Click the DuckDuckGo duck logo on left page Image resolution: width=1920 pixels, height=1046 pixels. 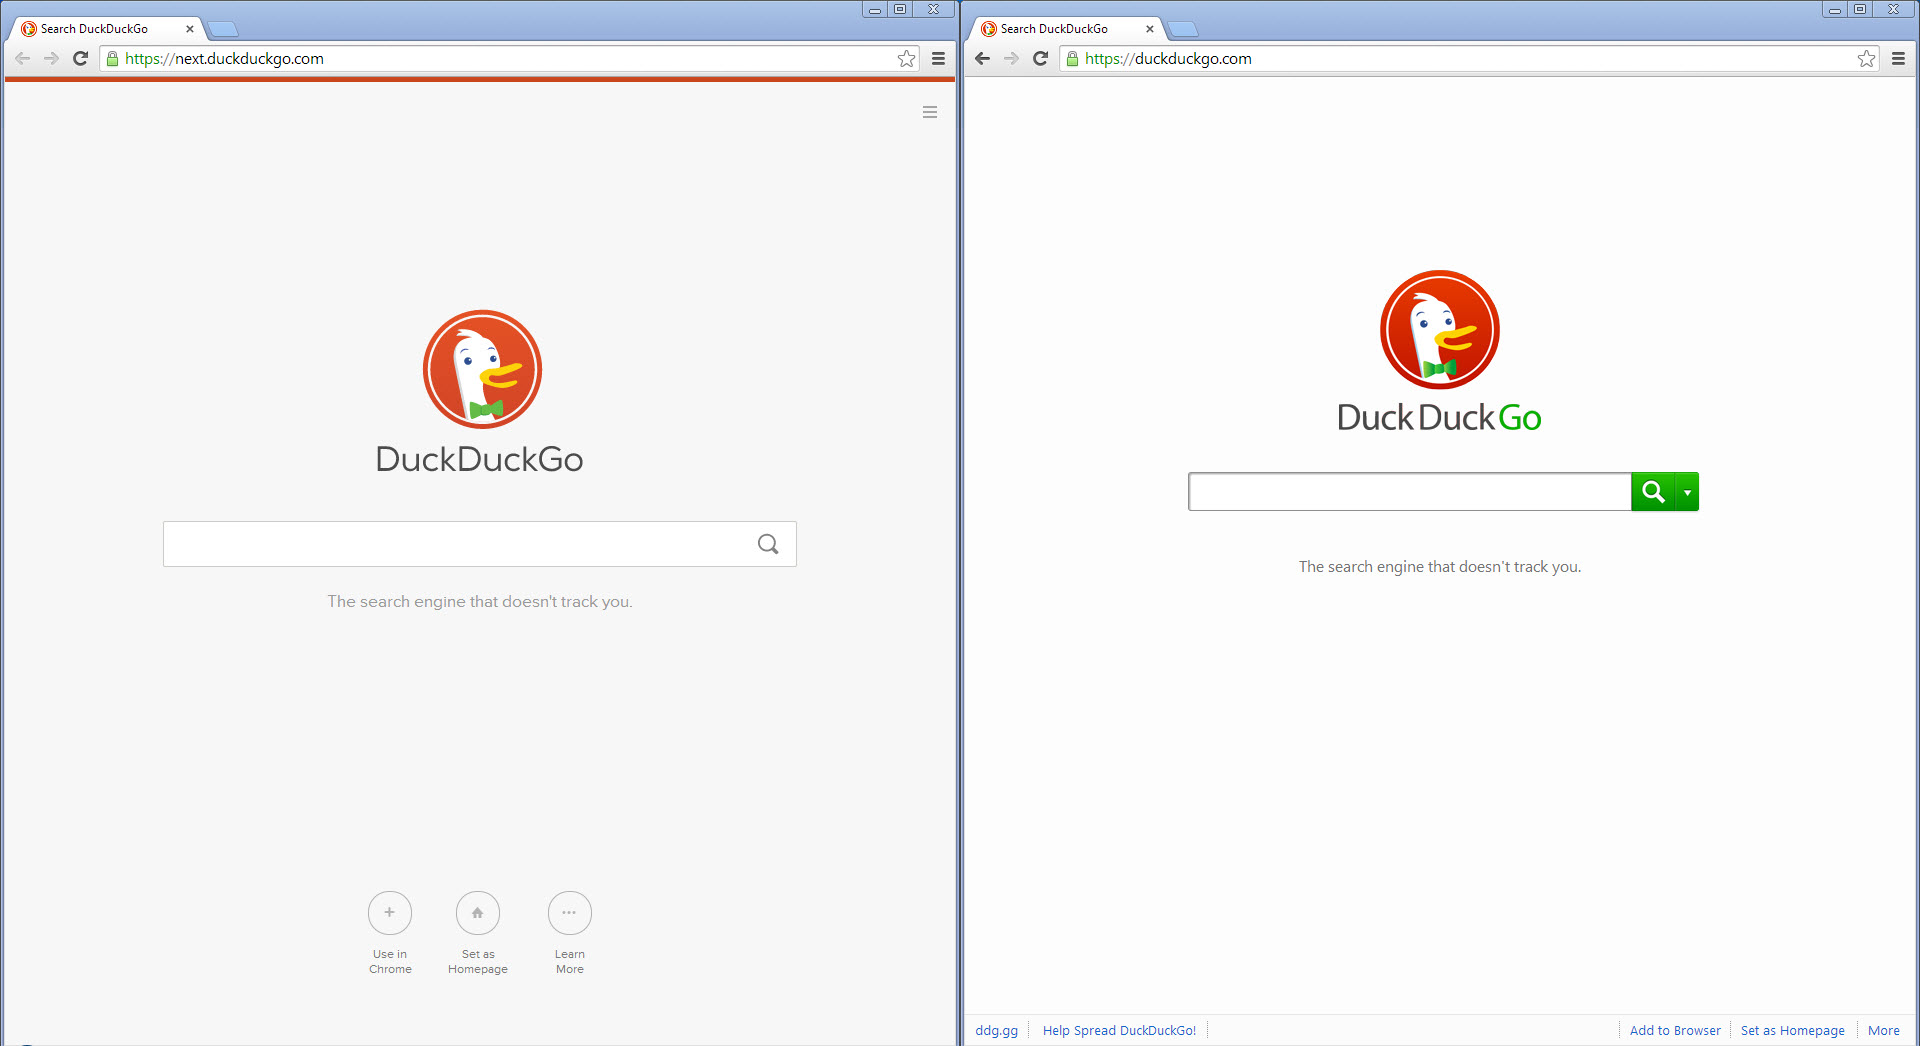pyautogui.click(x=482, y=369)
